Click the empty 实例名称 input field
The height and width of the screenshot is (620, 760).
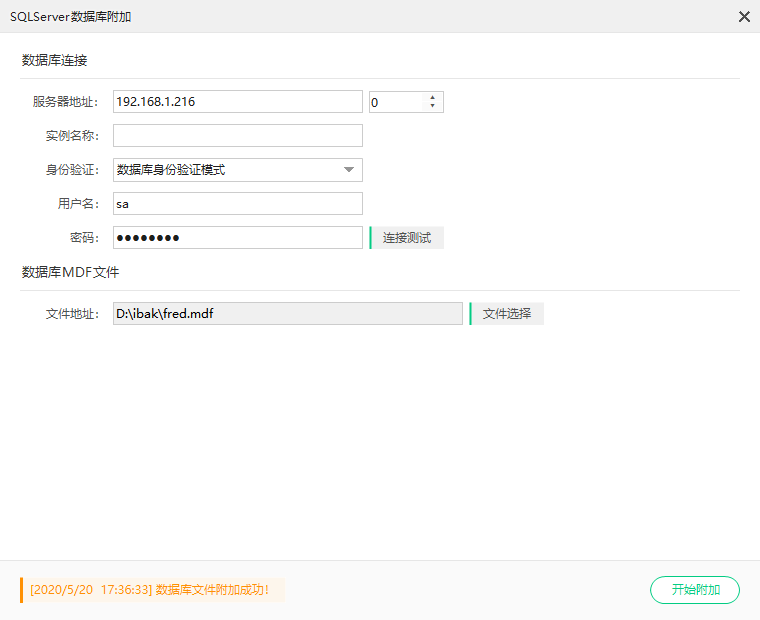tap(238, 135)
